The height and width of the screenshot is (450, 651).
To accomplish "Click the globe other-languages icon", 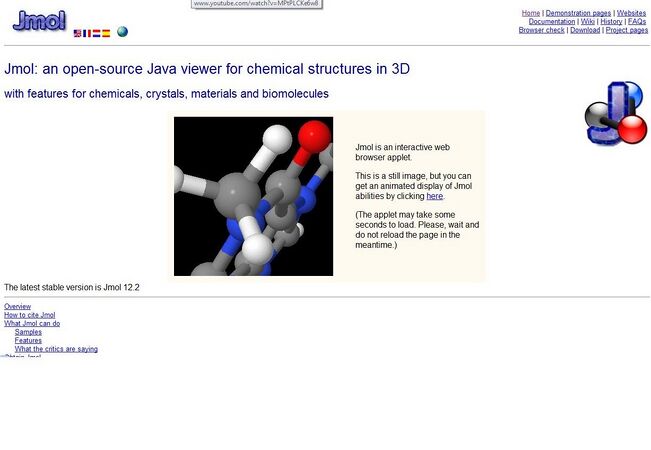I will click(x=122, y=32).
